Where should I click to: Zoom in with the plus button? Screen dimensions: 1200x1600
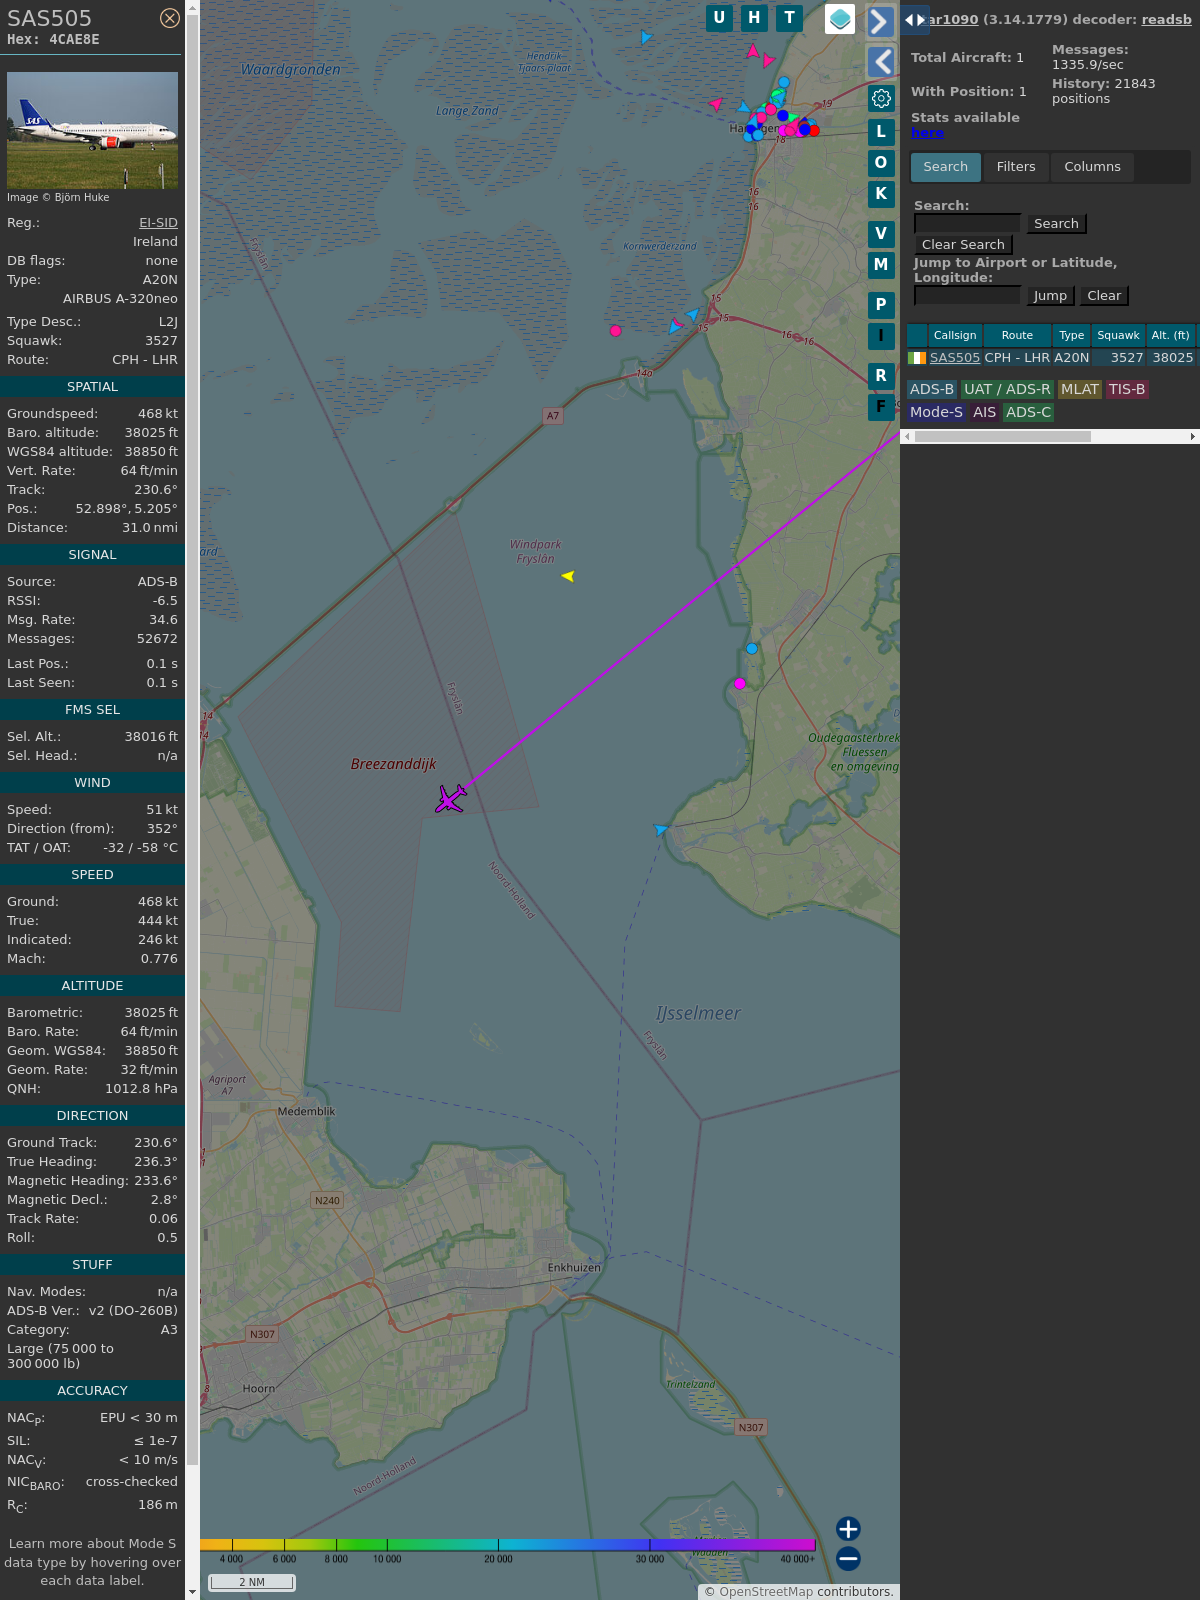tap(848, 1528)
